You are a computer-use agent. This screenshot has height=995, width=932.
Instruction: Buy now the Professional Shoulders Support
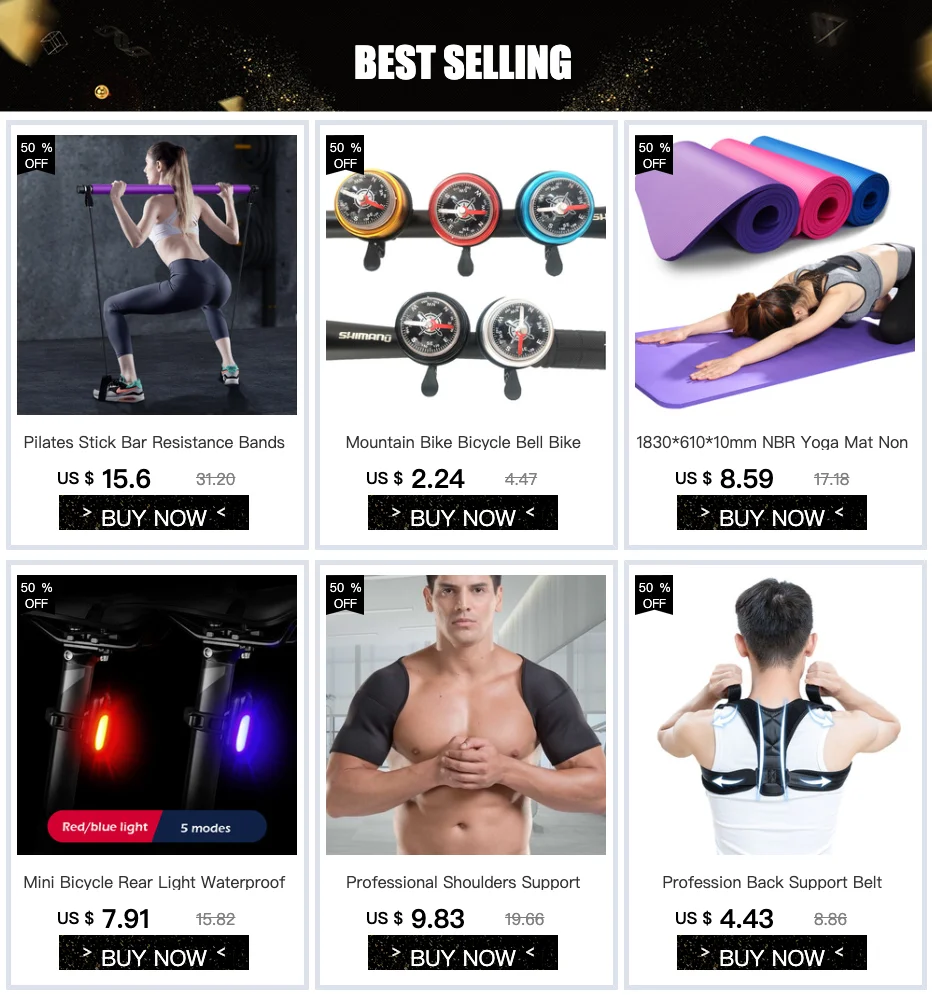463,952
